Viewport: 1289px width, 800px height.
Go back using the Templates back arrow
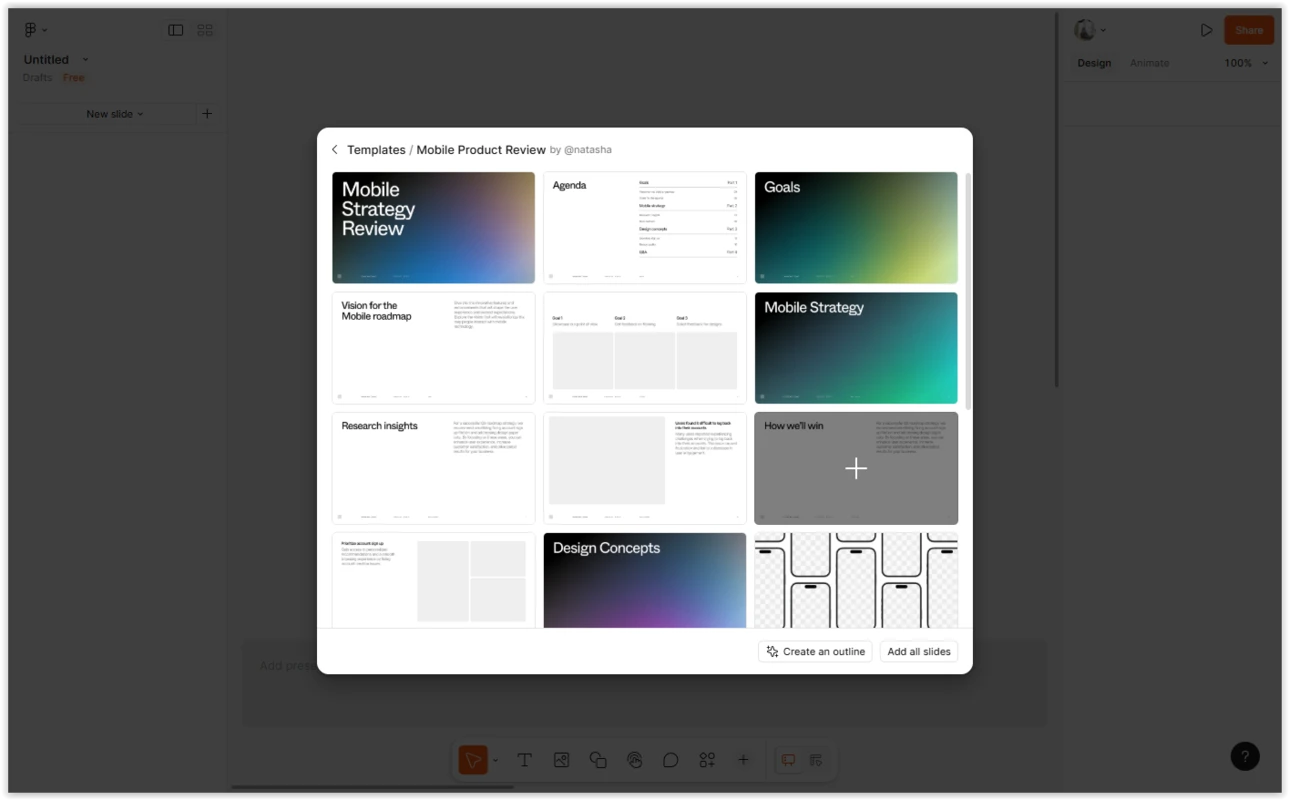pos(335,150)
